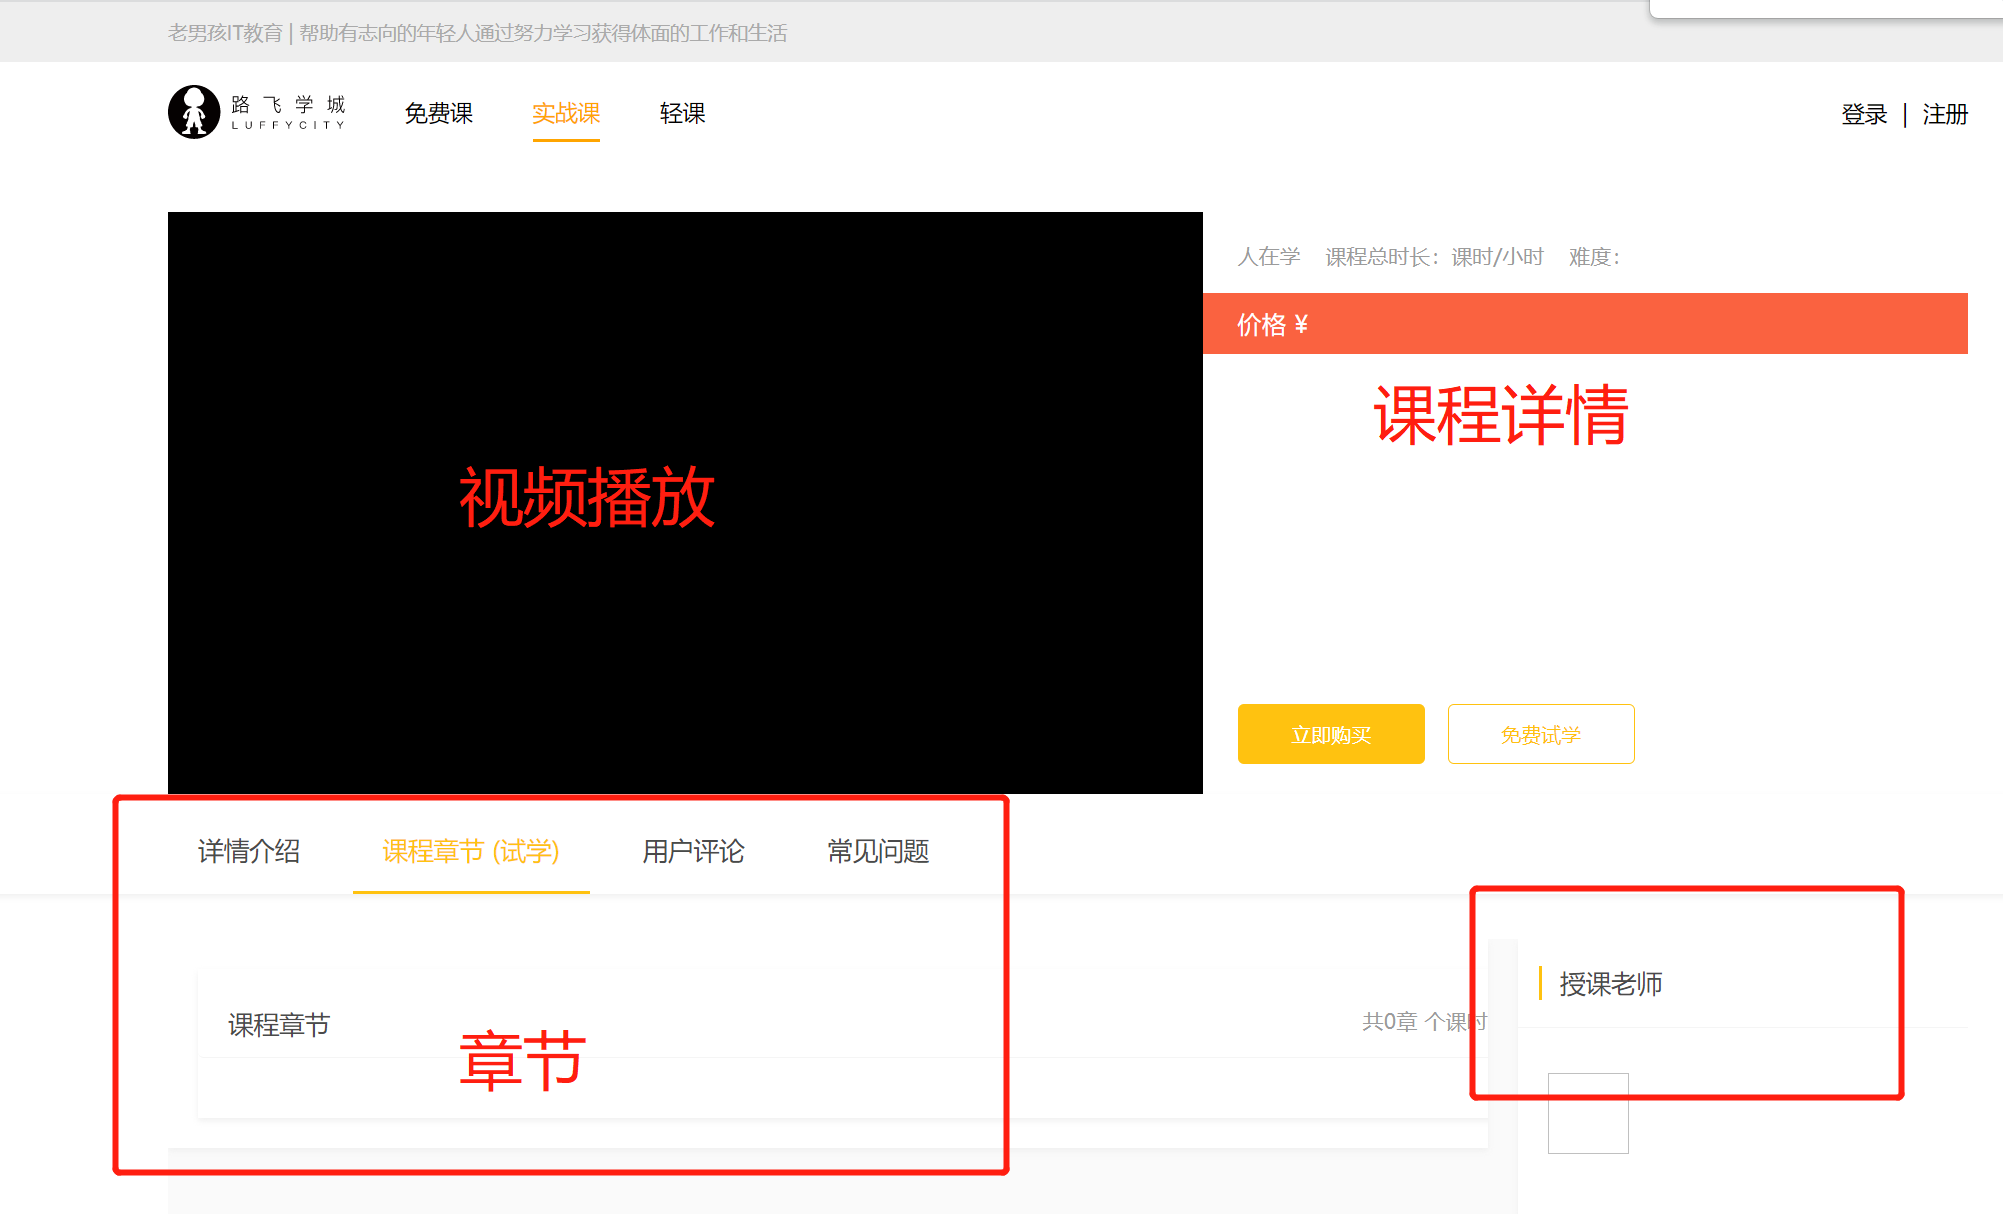This screenshot has width=2003, height=1214.
Task: Open the 用户评论 tab
Action: (x=693, y=851)
